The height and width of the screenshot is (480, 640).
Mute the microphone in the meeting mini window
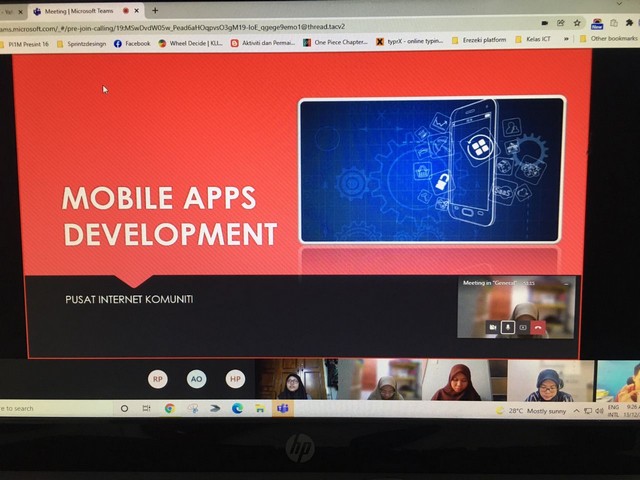507,327
